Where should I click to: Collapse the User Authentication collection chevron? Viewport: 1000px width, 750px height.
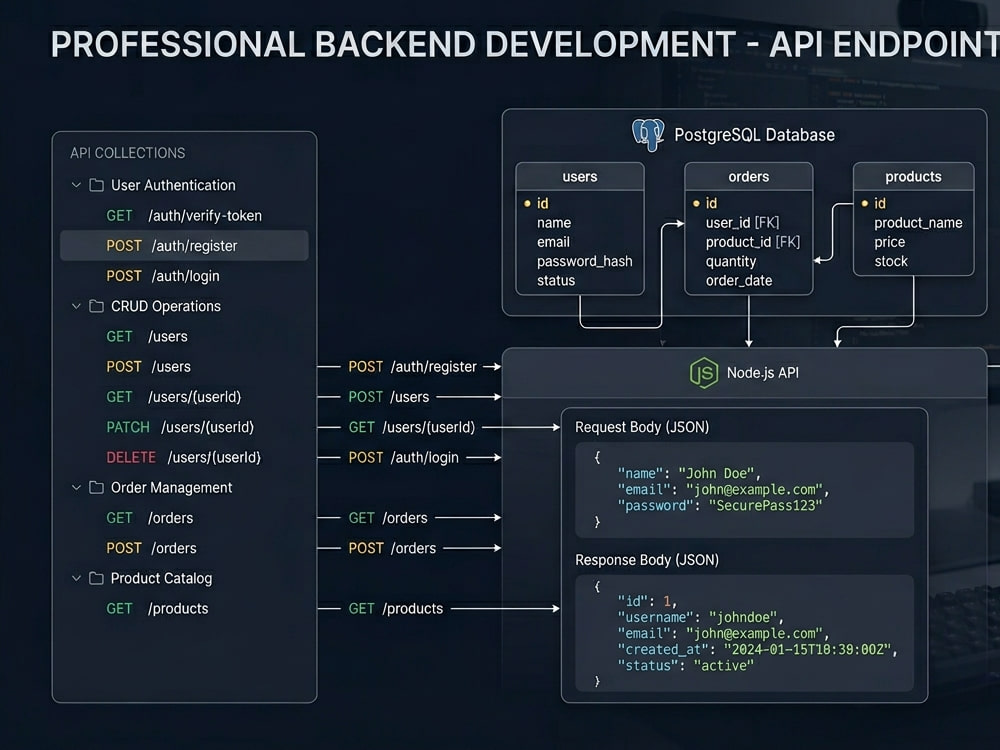(x=76, y=185)
